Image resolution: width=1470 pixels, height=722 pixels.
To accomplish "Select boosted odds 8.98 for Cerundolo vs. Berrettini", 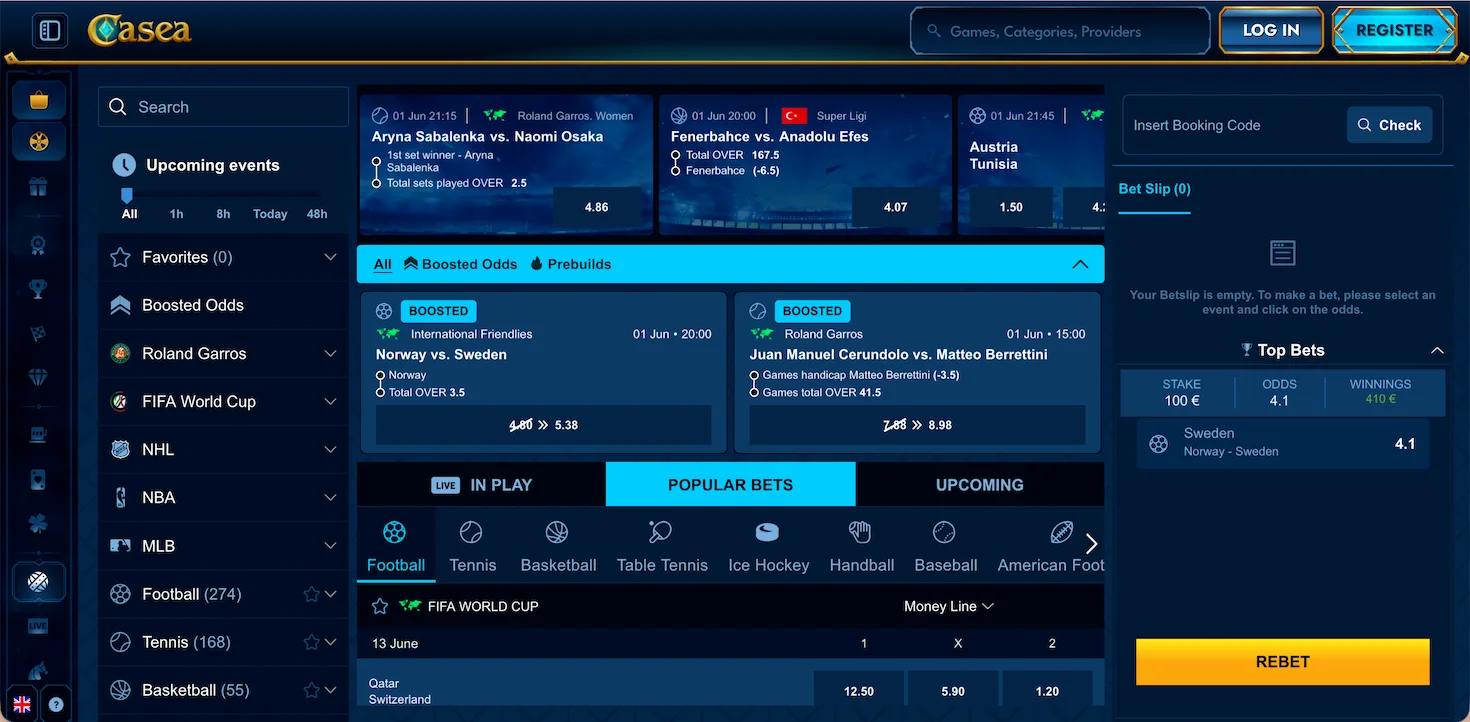I will click(x=917, y=425).
